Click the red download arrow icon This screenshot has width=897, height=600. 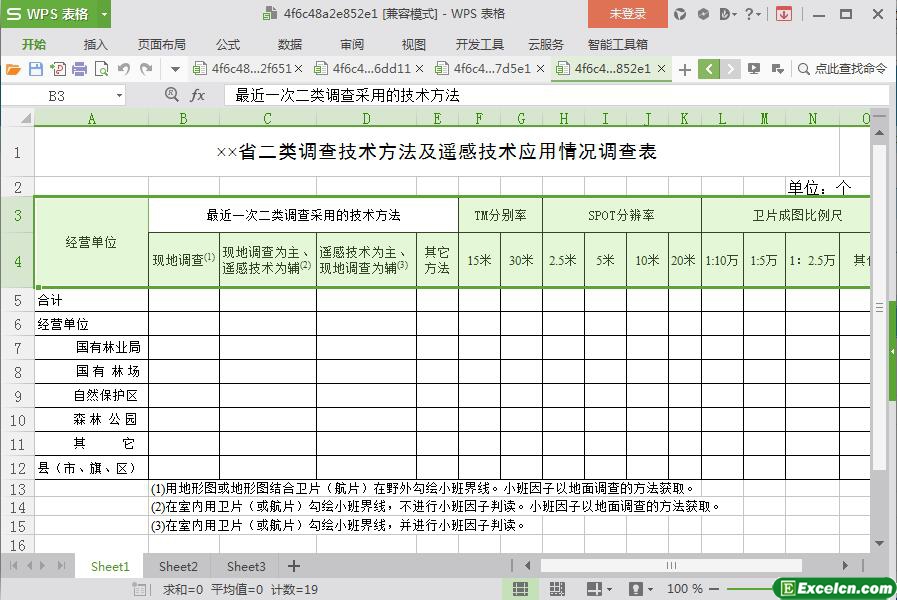[x=784, y=14]
